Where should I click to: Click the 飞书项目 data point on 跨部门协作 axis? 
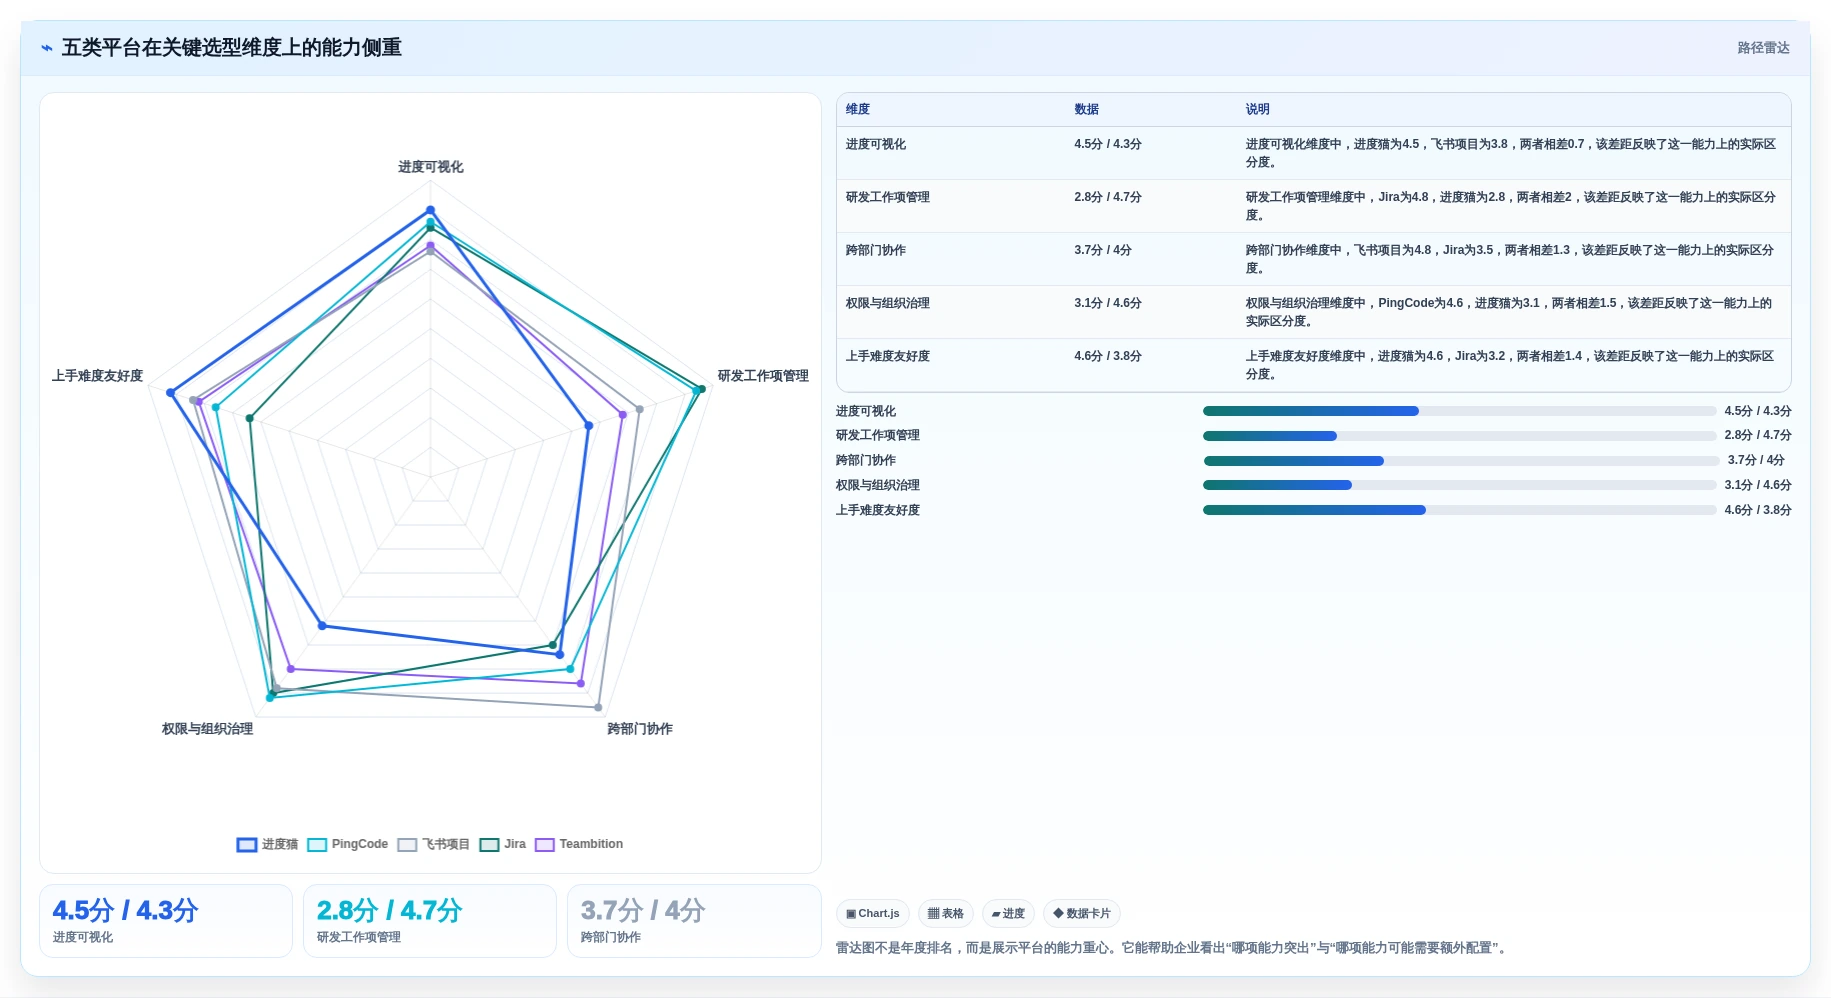pyautogui.click(x=599, y=708)
